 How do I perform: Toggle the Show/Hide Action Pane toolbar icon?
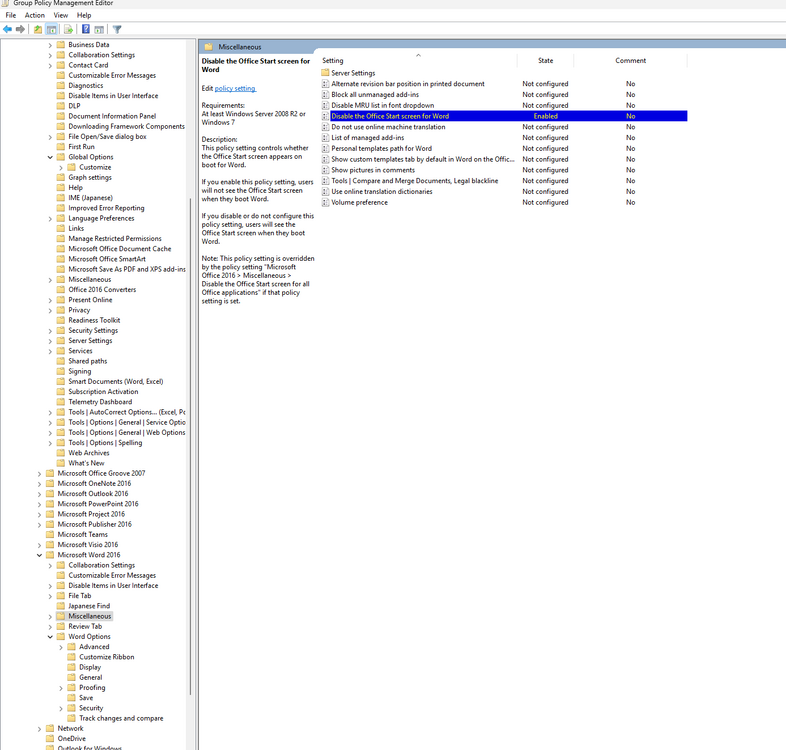pos(99,30)
